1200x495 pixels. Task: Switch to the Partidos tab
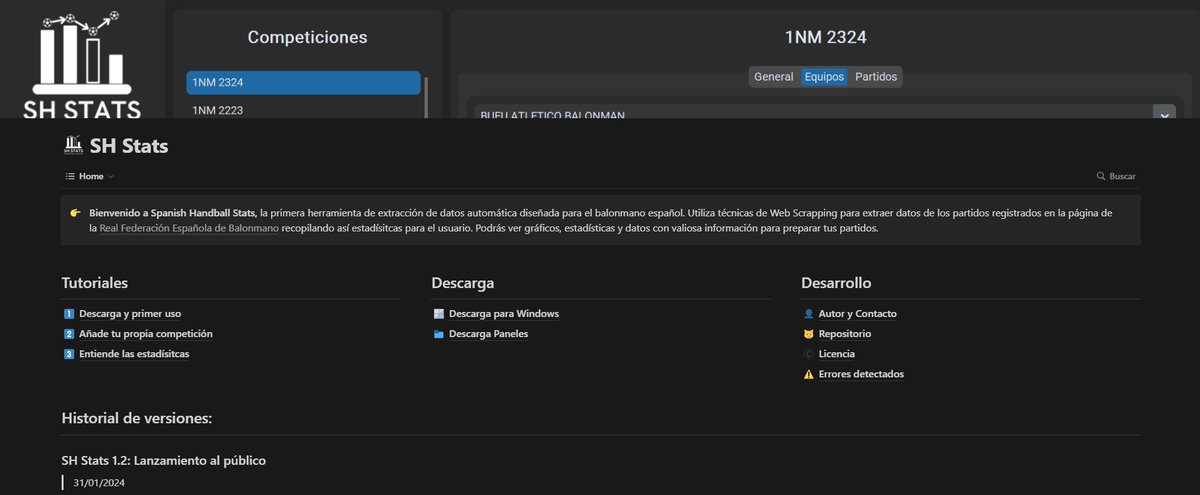[876, 77]
